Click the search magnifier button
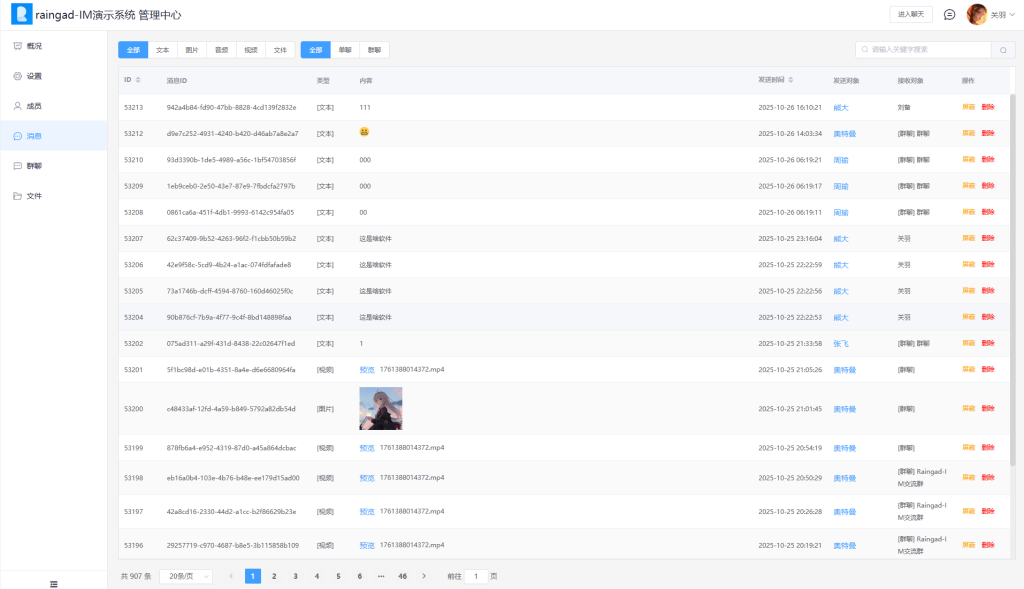Screen dimensions: 1024x589 click(x=1003, y=49)
